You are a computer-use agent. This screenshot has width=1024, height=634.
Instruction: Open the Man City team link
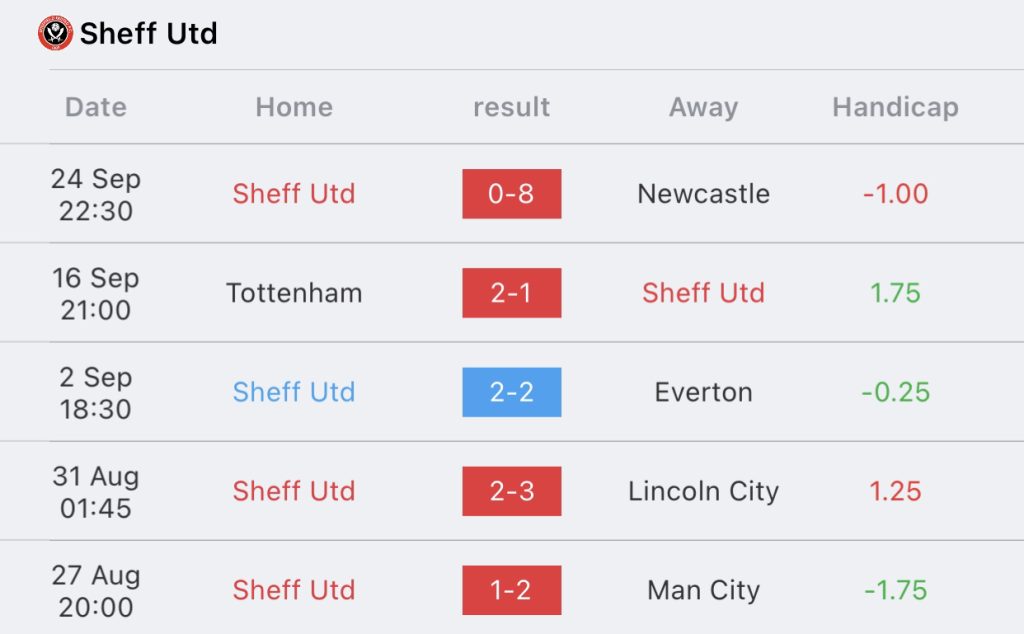click(x=703, y=590)
